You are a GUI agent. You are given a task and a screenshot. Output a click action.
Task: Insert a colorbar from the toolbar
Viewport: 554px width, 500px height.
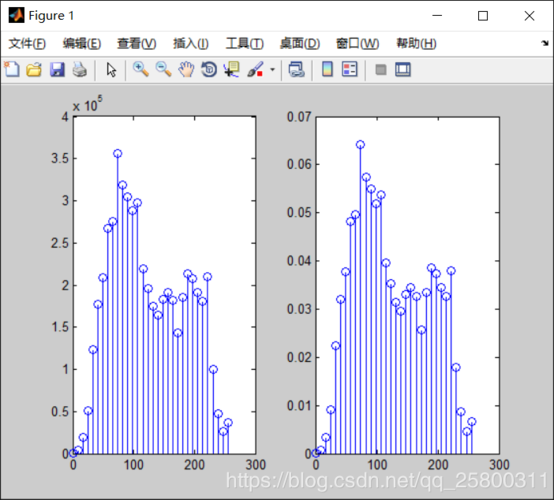(x=328, y=69)
